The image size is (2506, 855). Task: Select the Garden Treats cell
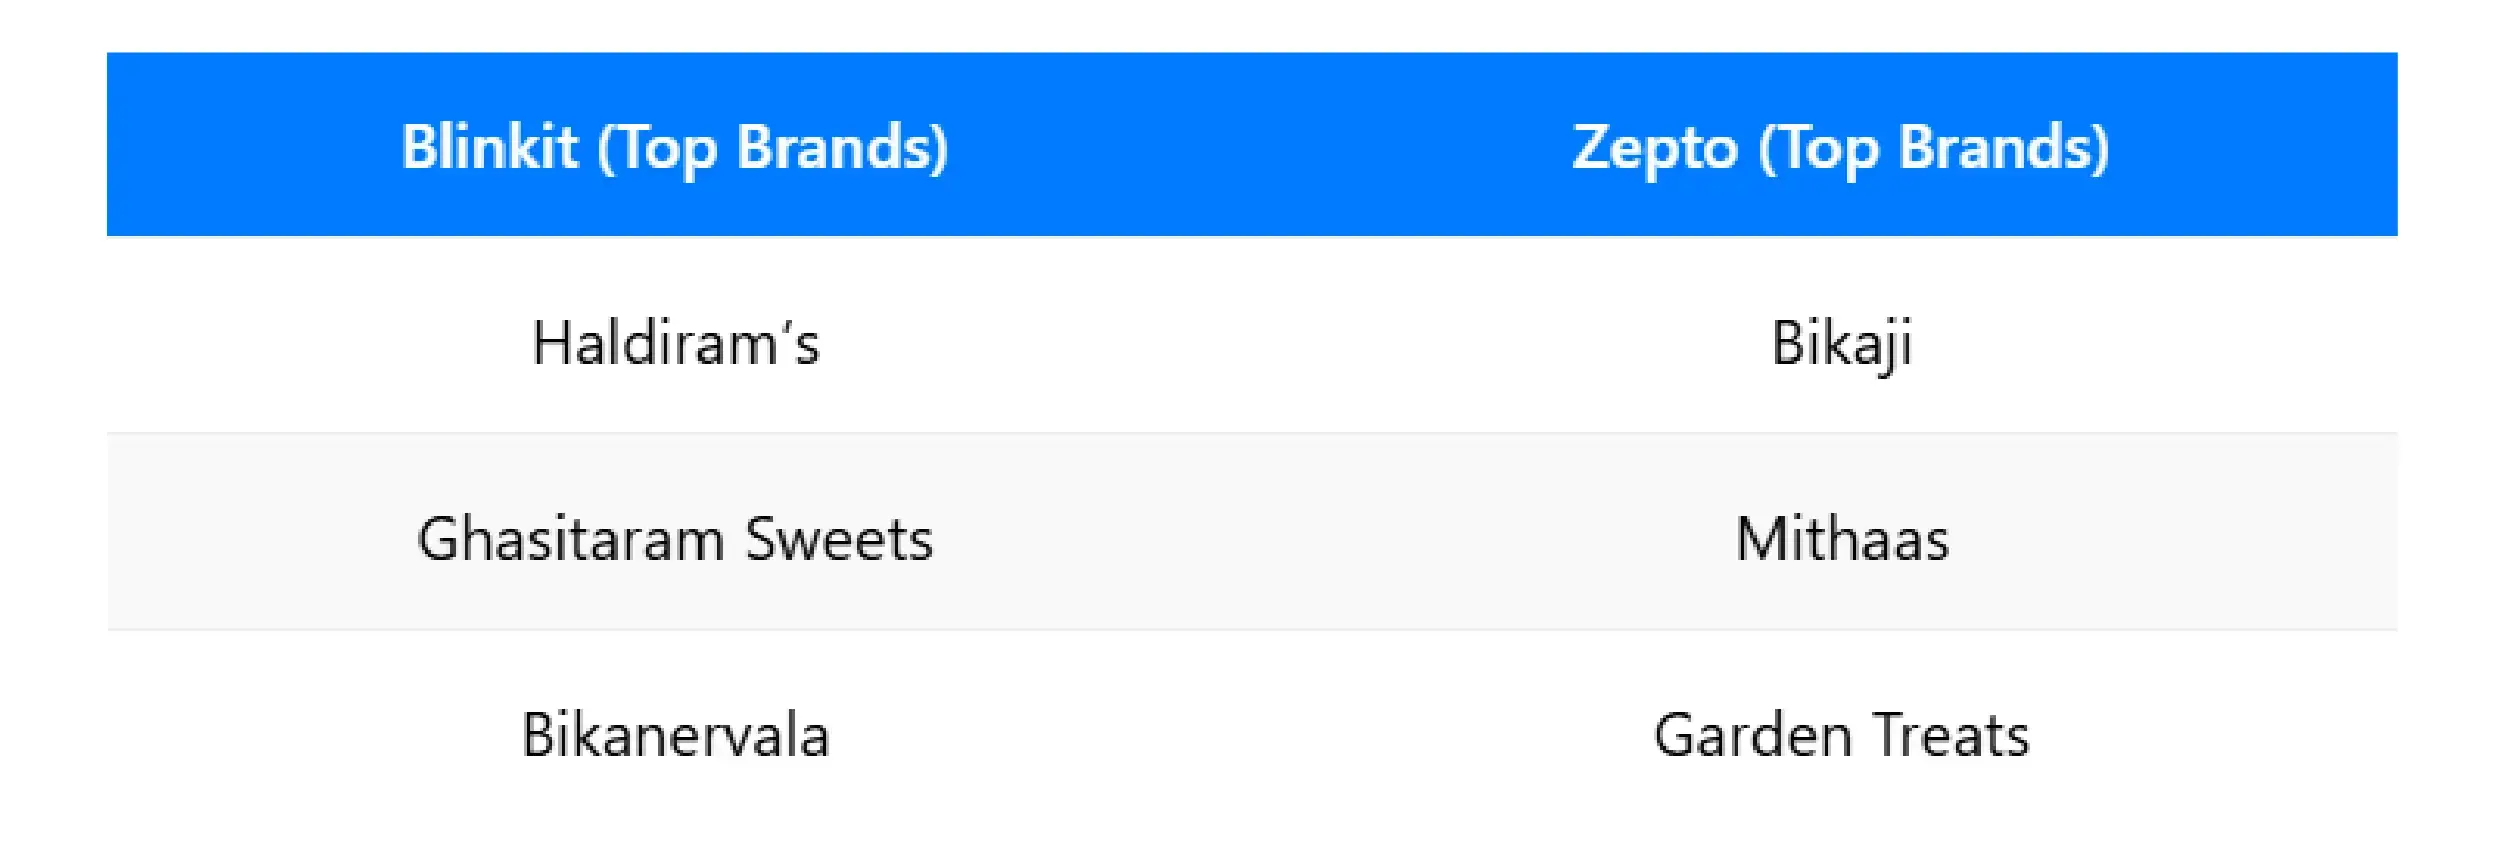tap(1842, 735)
